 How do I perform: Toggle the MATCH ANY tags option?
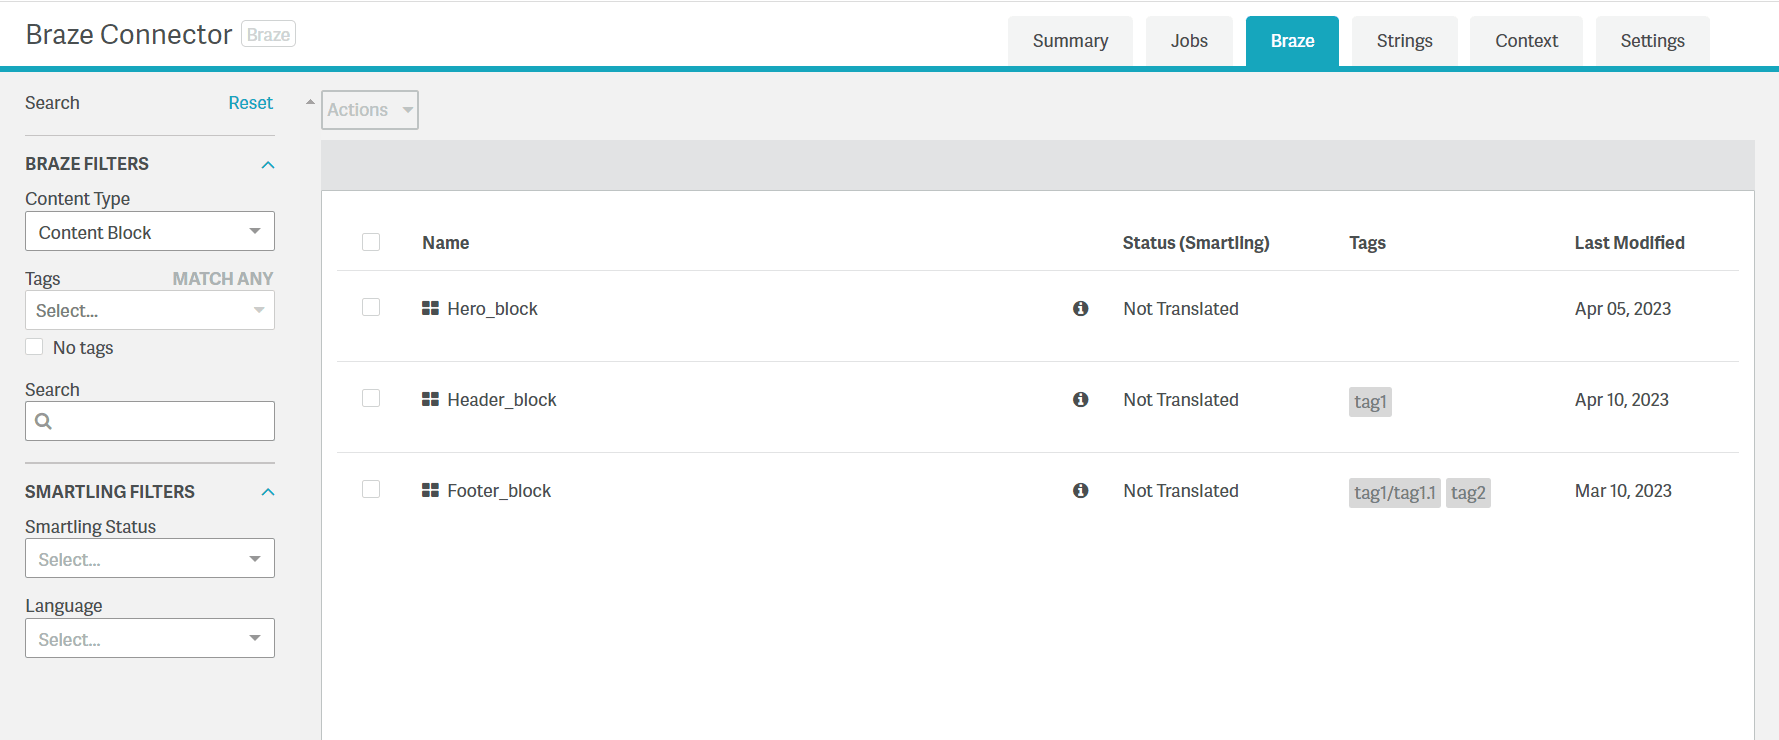(x=222, y=279)
